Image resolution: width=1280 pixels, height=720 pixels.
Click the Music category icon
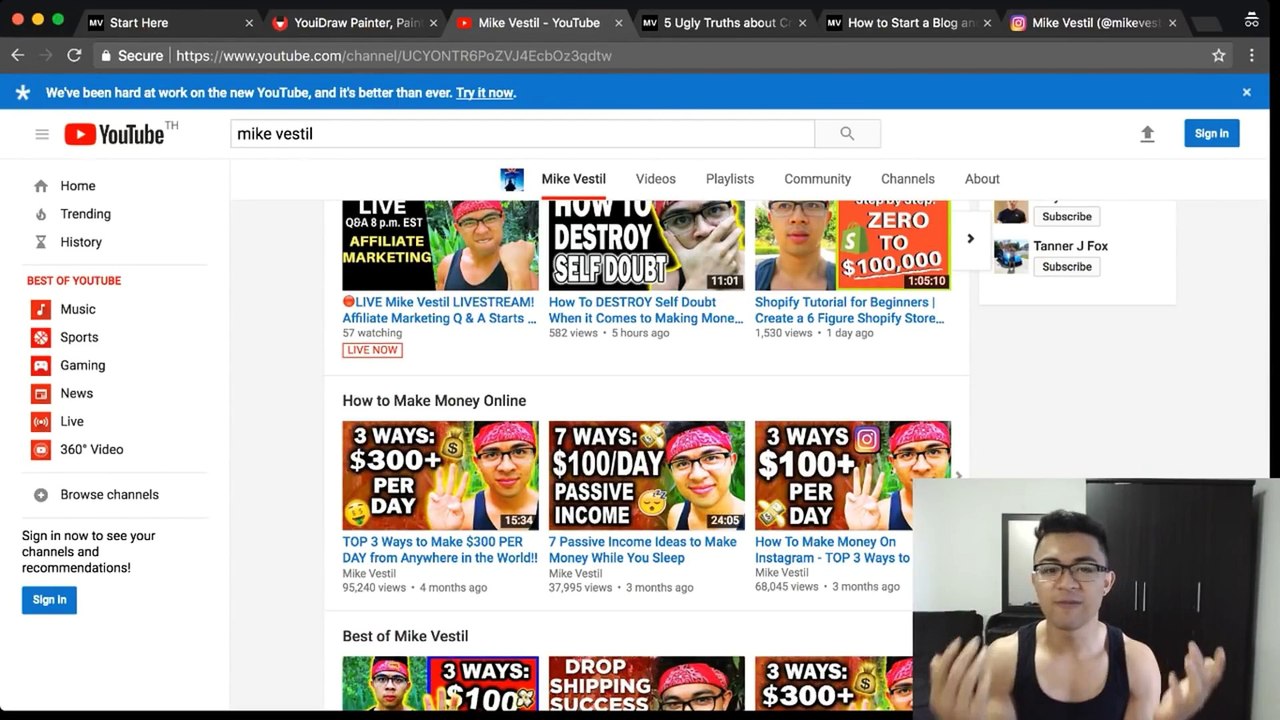pos(41,310)
